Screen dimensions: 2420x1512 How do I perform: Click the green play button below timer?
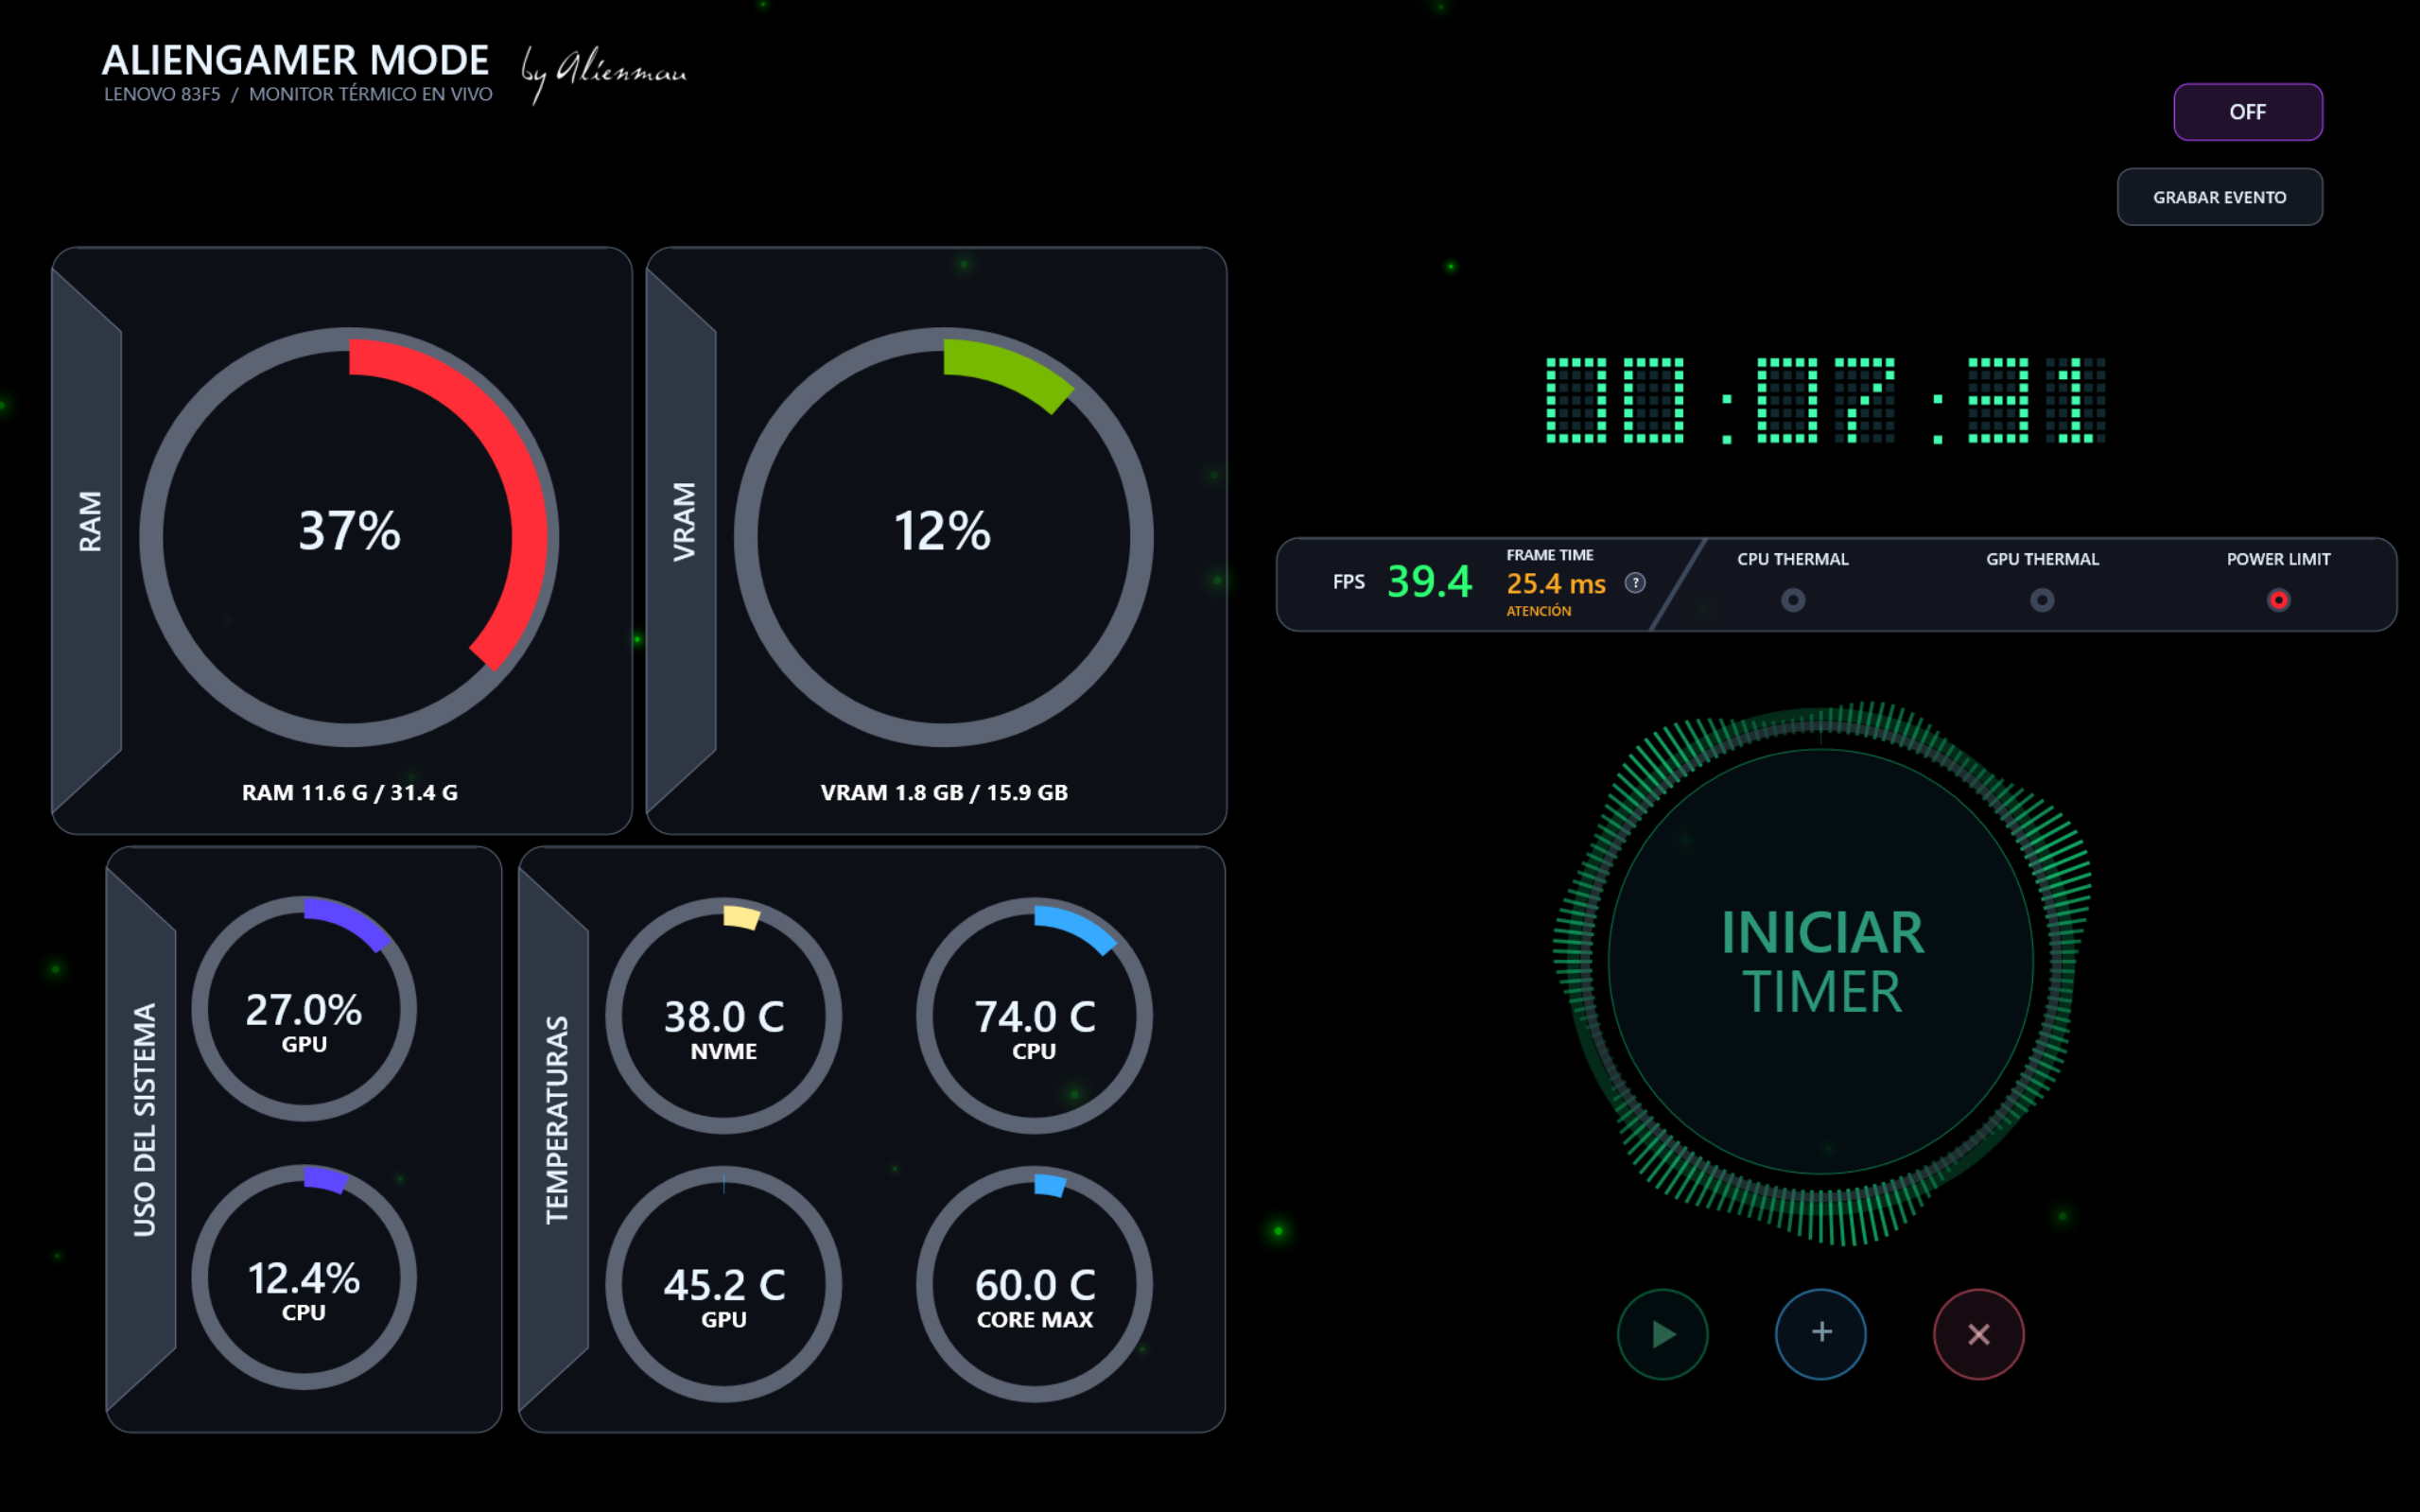click(1662, 1334)
